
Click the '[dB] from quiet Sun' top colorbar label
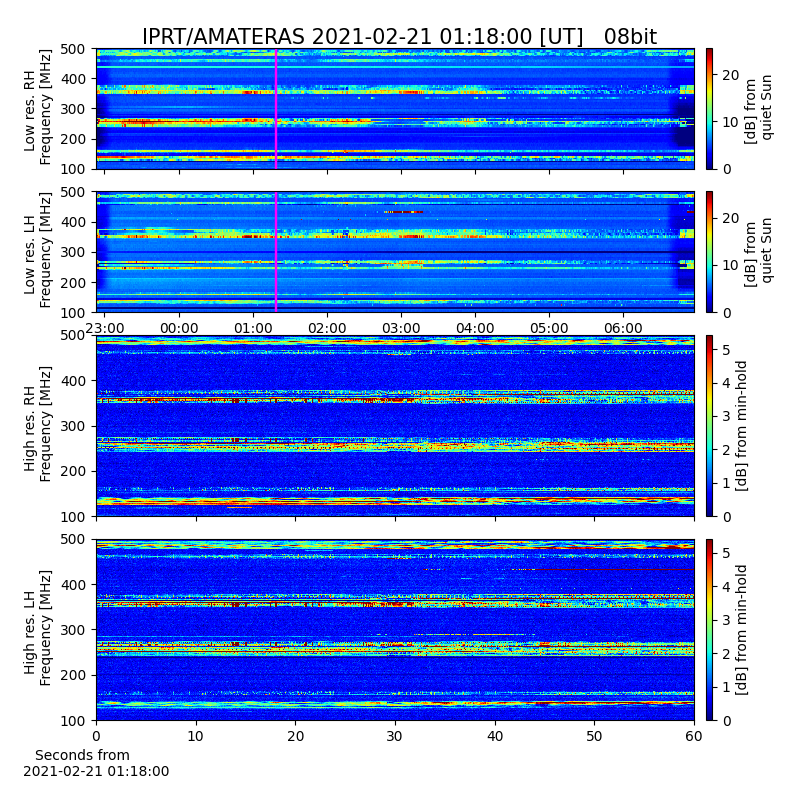click(x=758, y=109)
